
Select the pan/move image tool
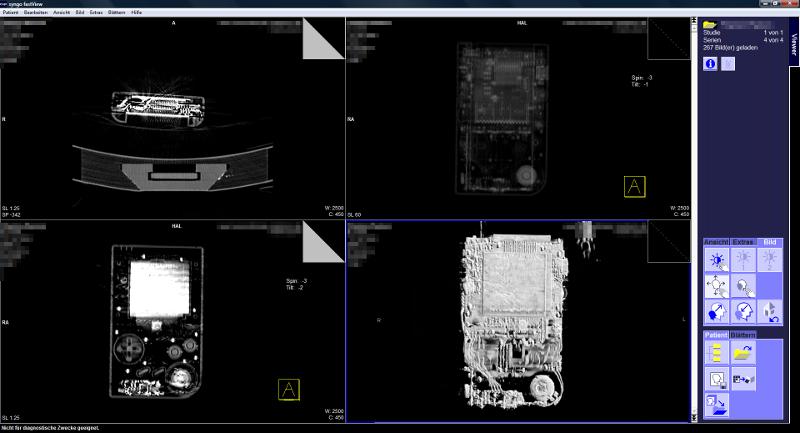pyautogui.click(x=717, y=286)
